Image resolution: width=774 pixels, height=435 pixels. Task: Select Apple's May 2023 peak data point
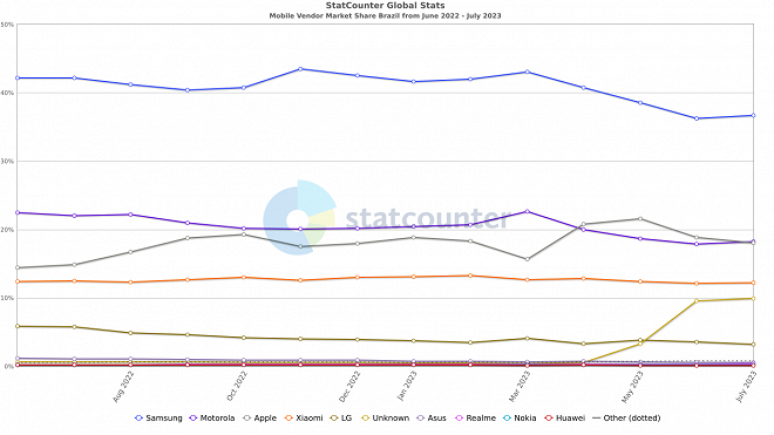tap(640, 218)
